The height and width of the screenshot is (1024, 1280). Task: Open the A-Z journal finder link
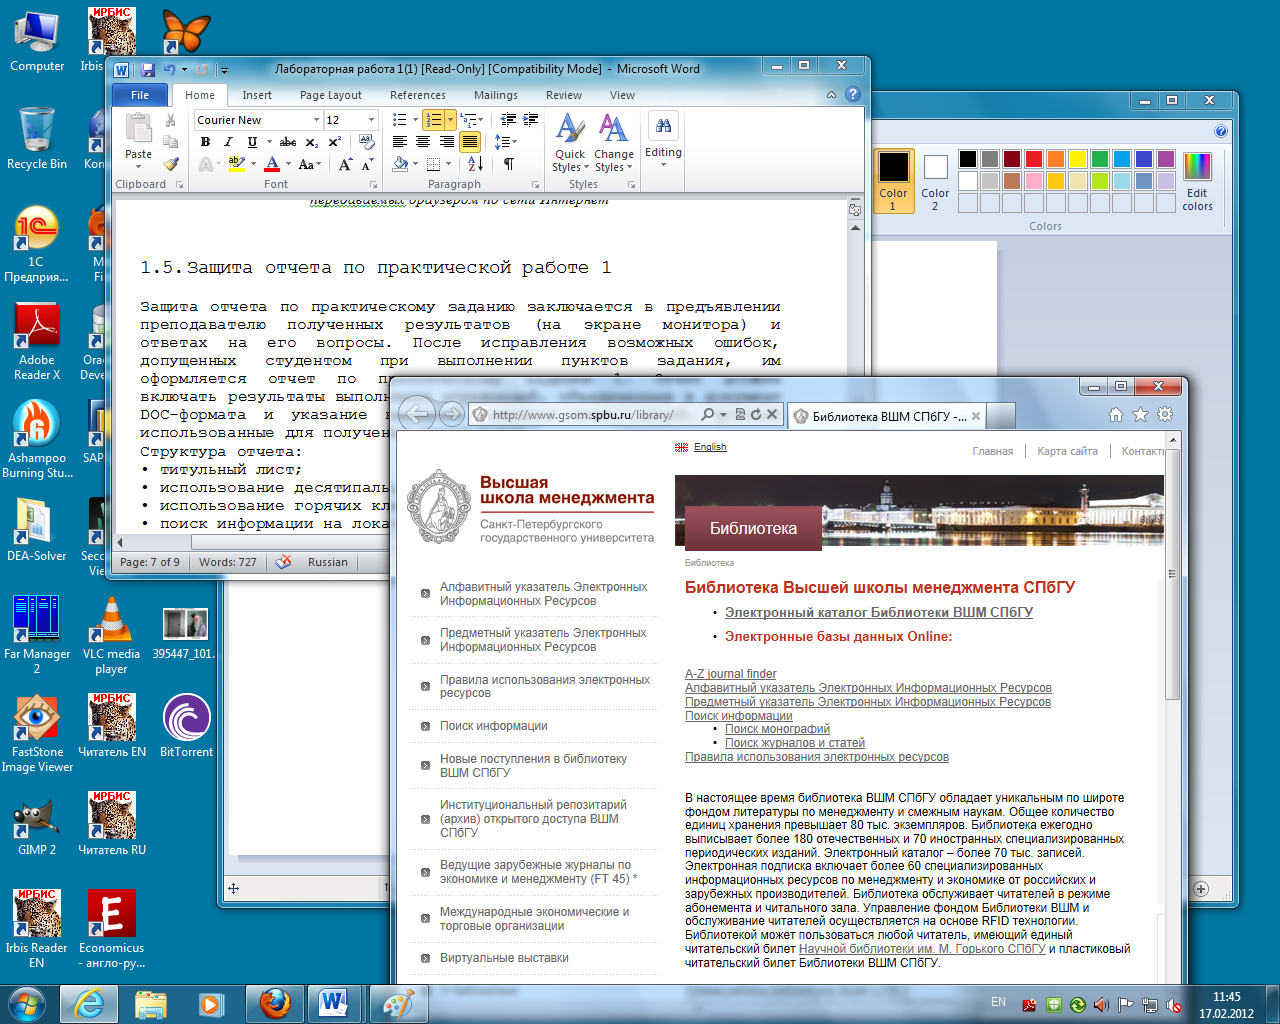tap(730, 674)
